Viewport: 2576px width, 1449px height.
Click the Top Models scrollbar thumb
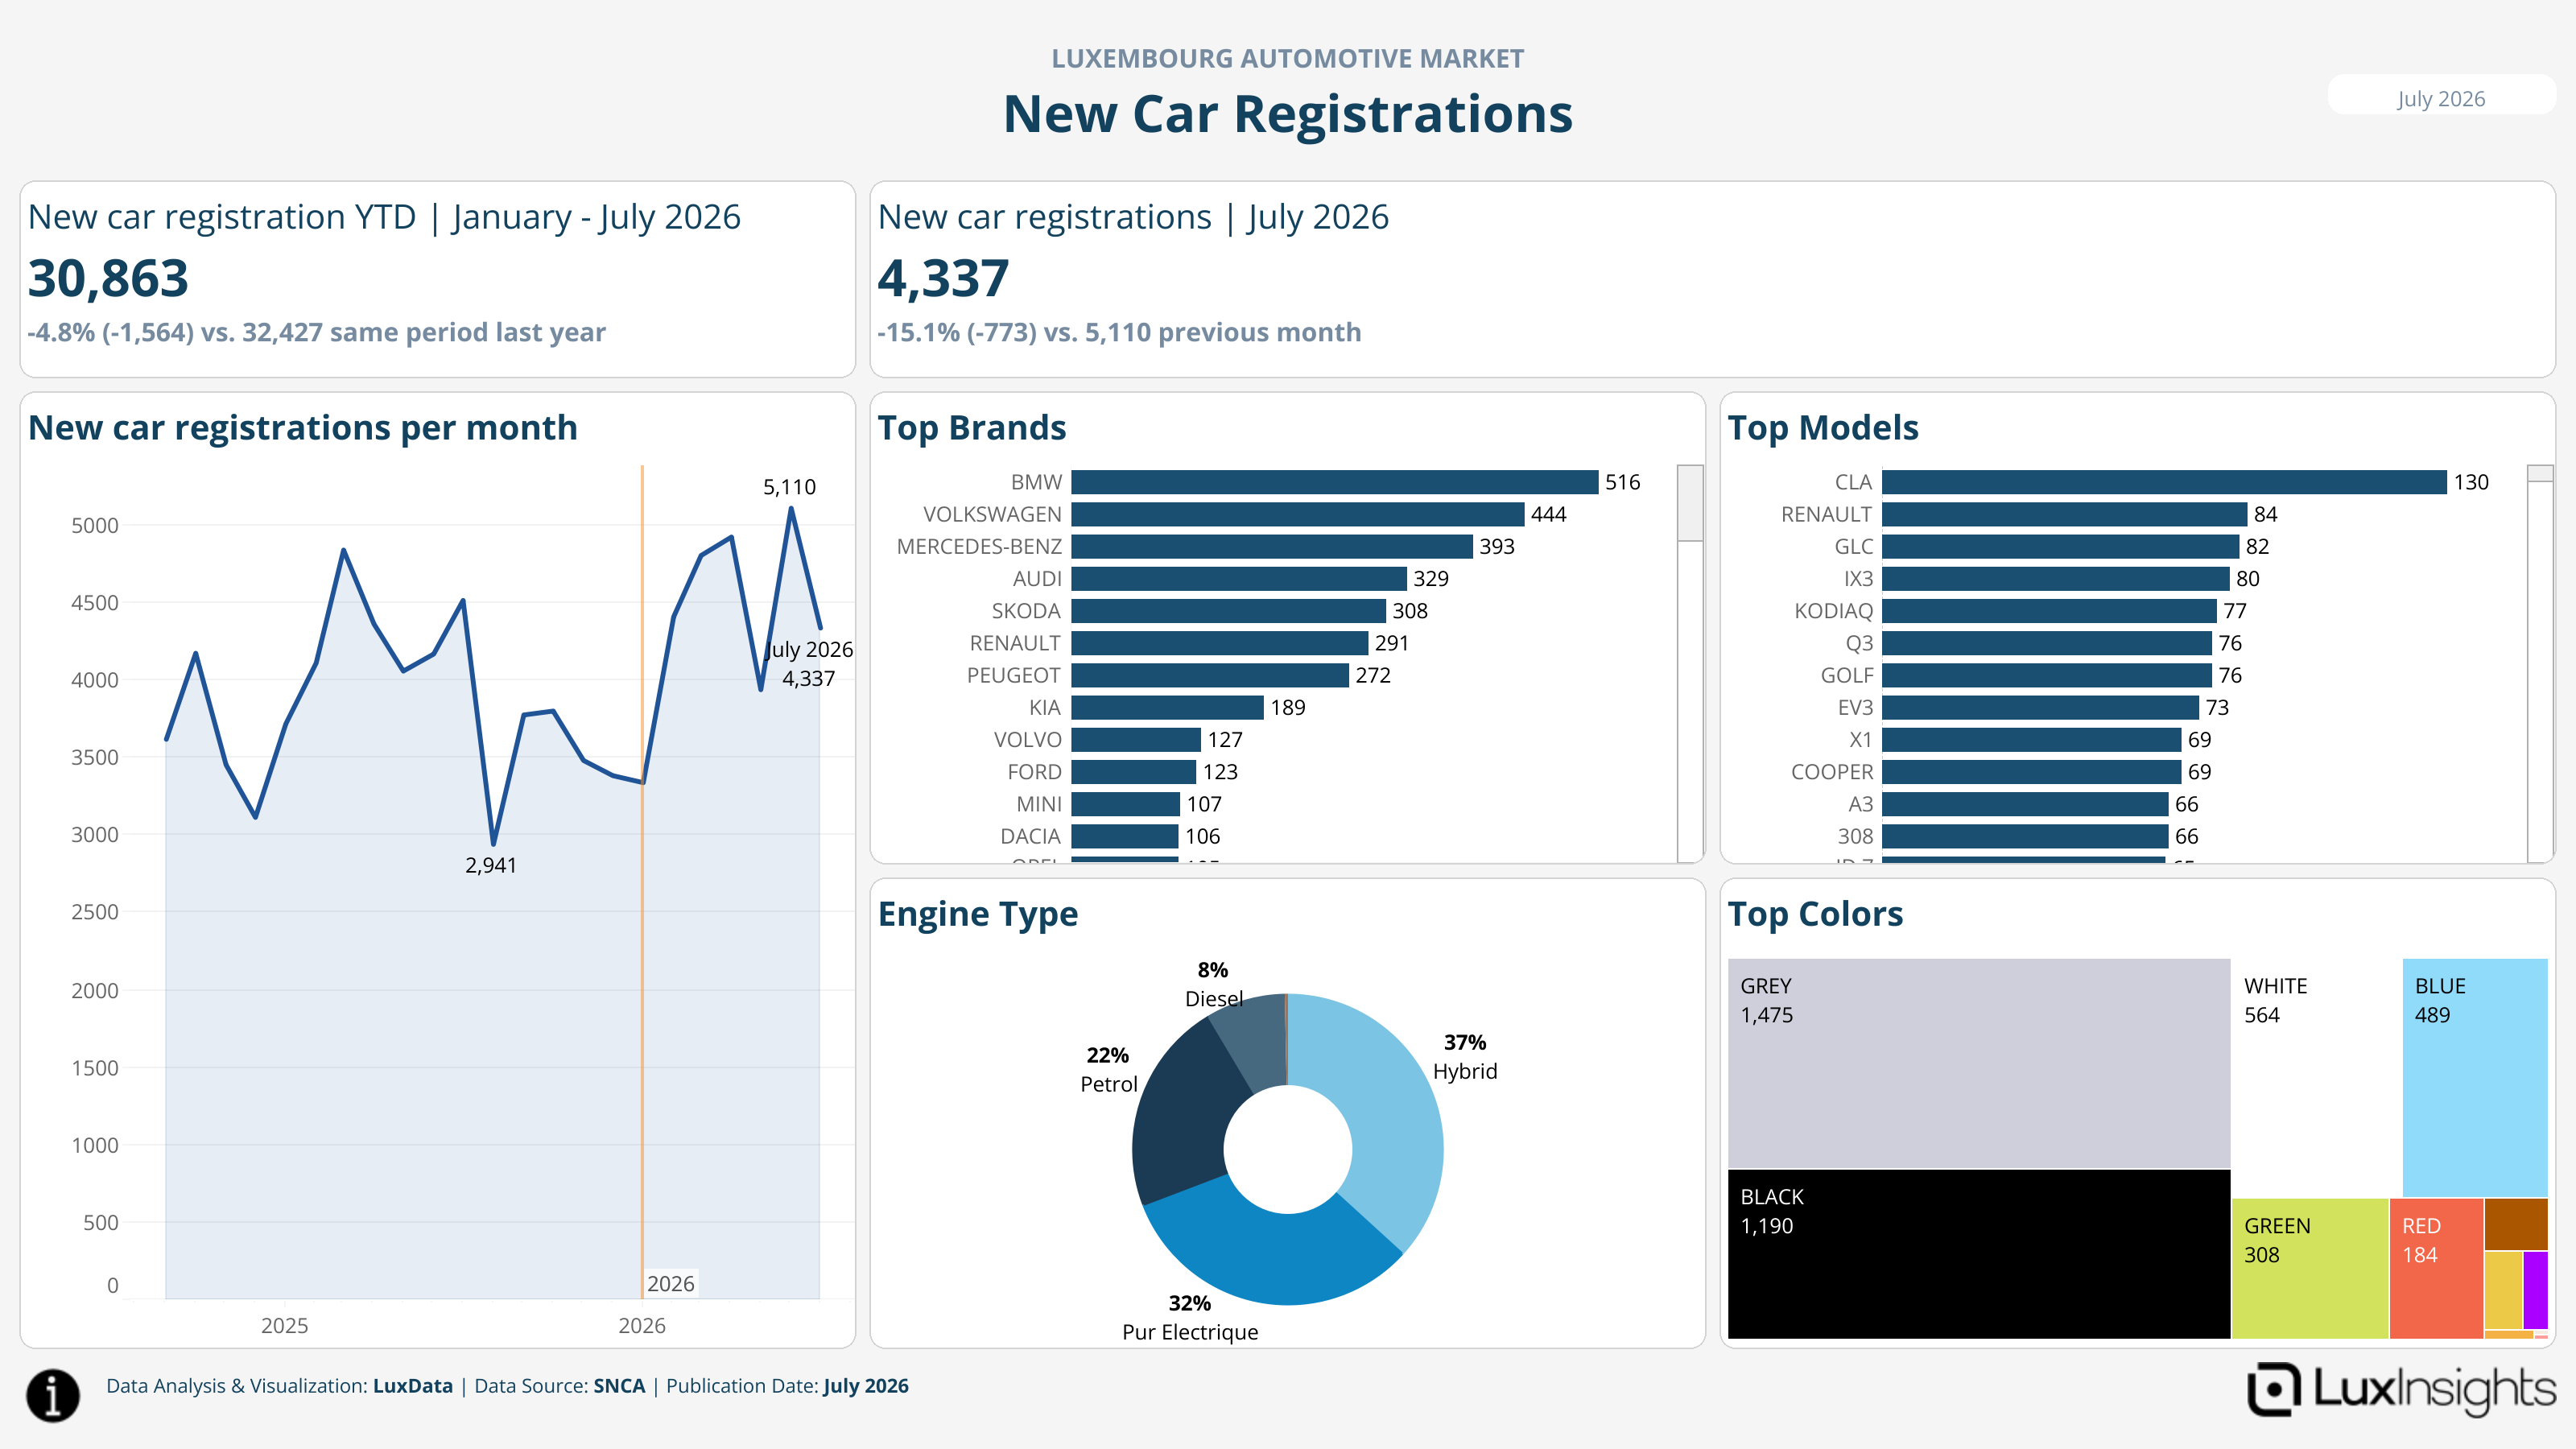2540,473
